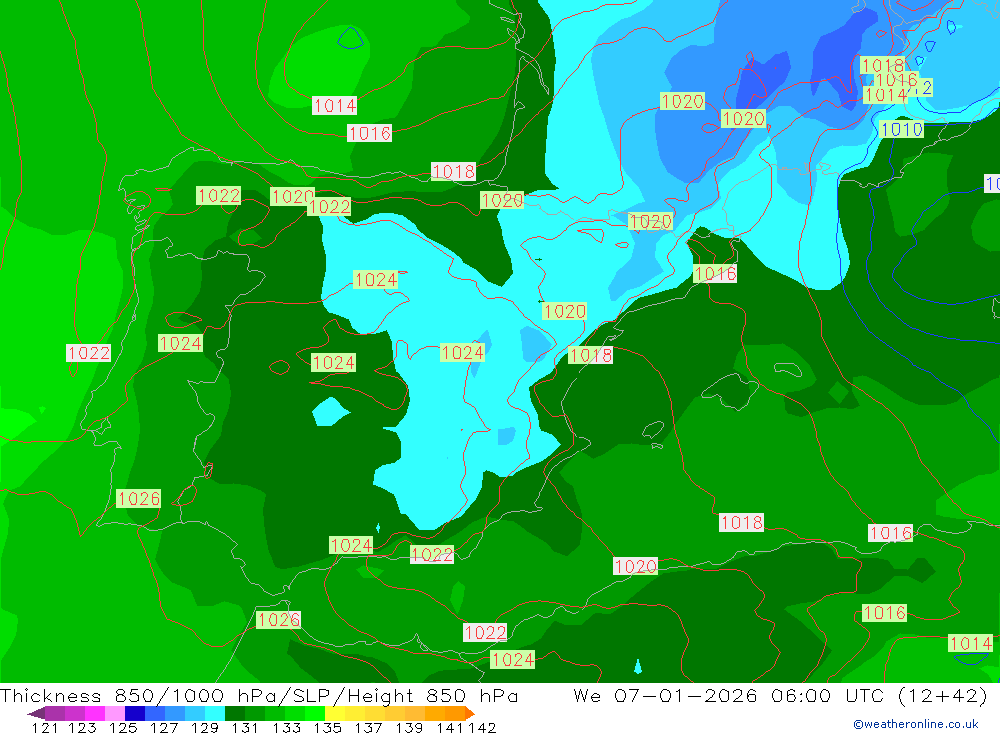This screenshot has width=1000, height=733.
Task: Click the legend value 141
Action: point(449,727)
